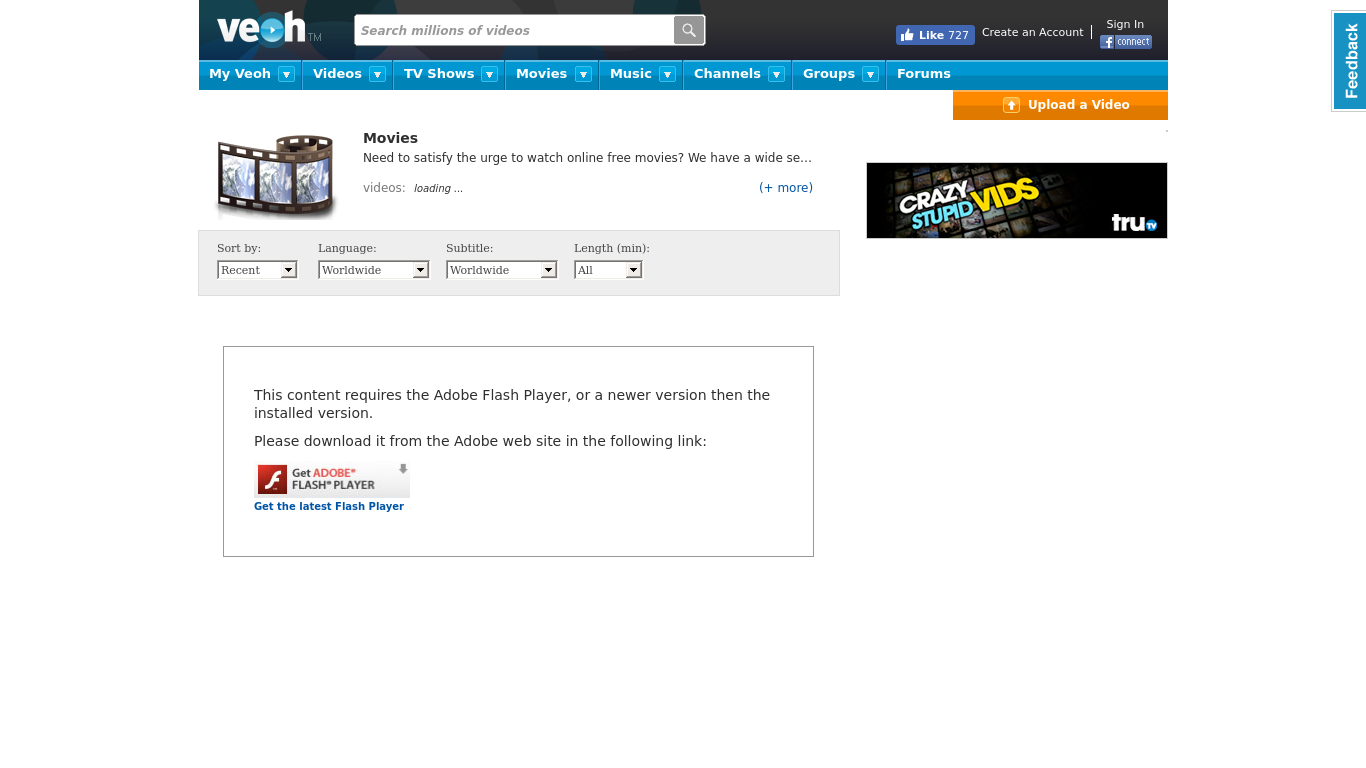The height and width of the screenshot is (768, 1366).
Task: Click the Sign In link
Action: 1125,24
